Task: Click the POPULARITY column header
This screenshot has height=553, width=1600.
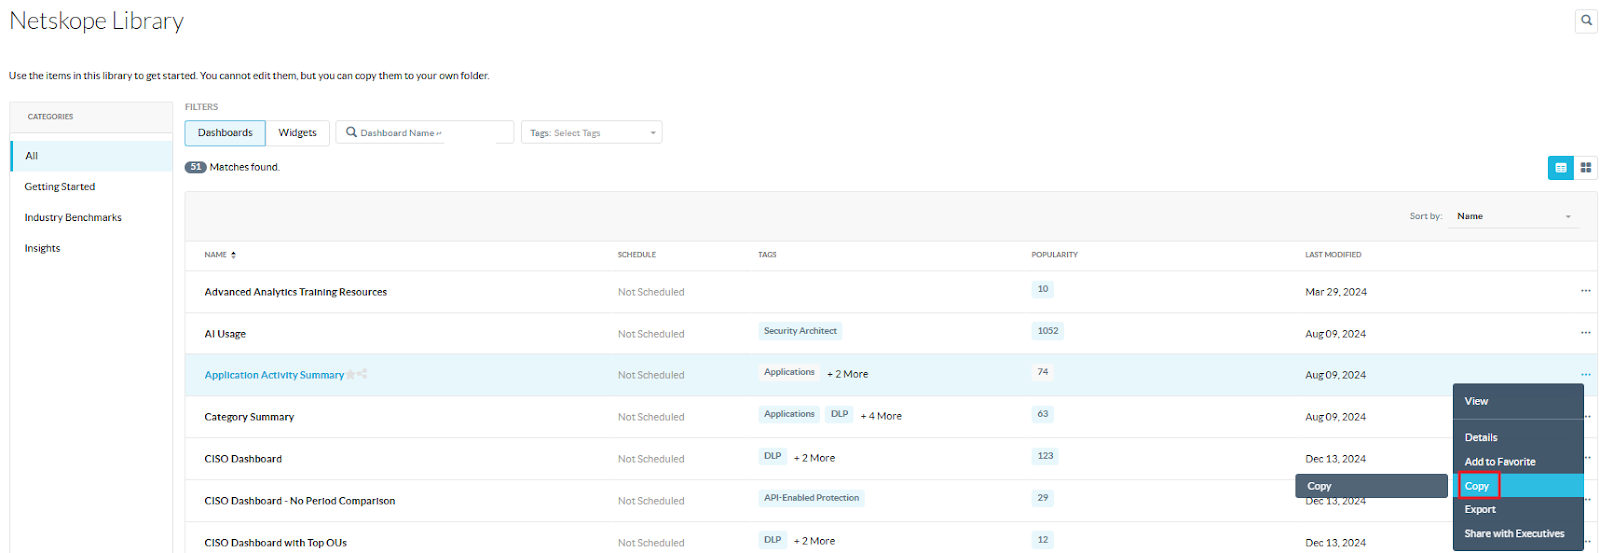Action: (1055, 255)
